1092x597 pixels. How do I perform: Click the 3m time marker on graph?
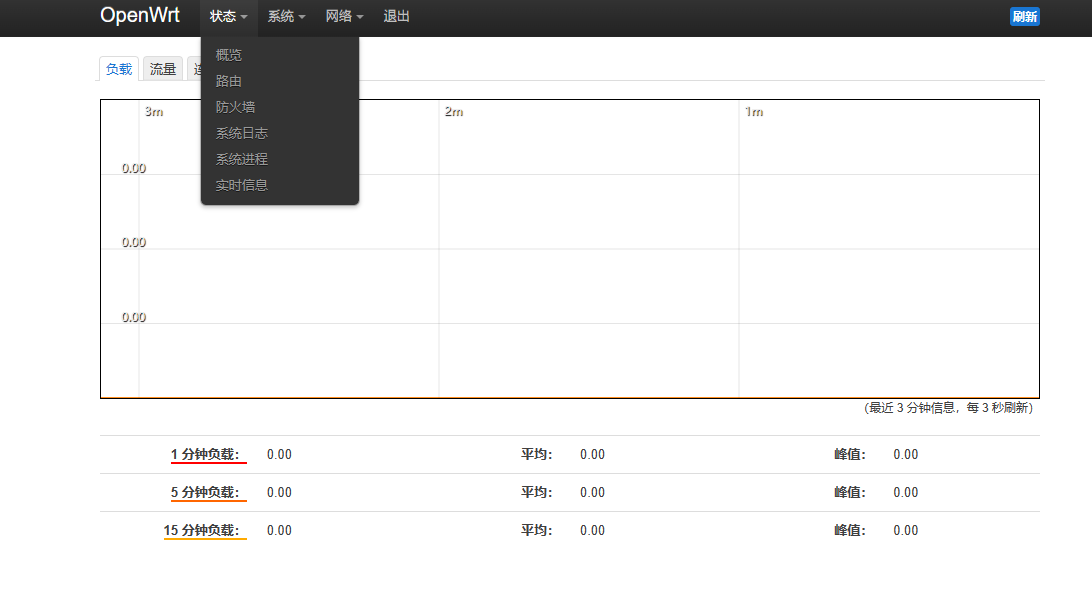(x=154, y=112)
